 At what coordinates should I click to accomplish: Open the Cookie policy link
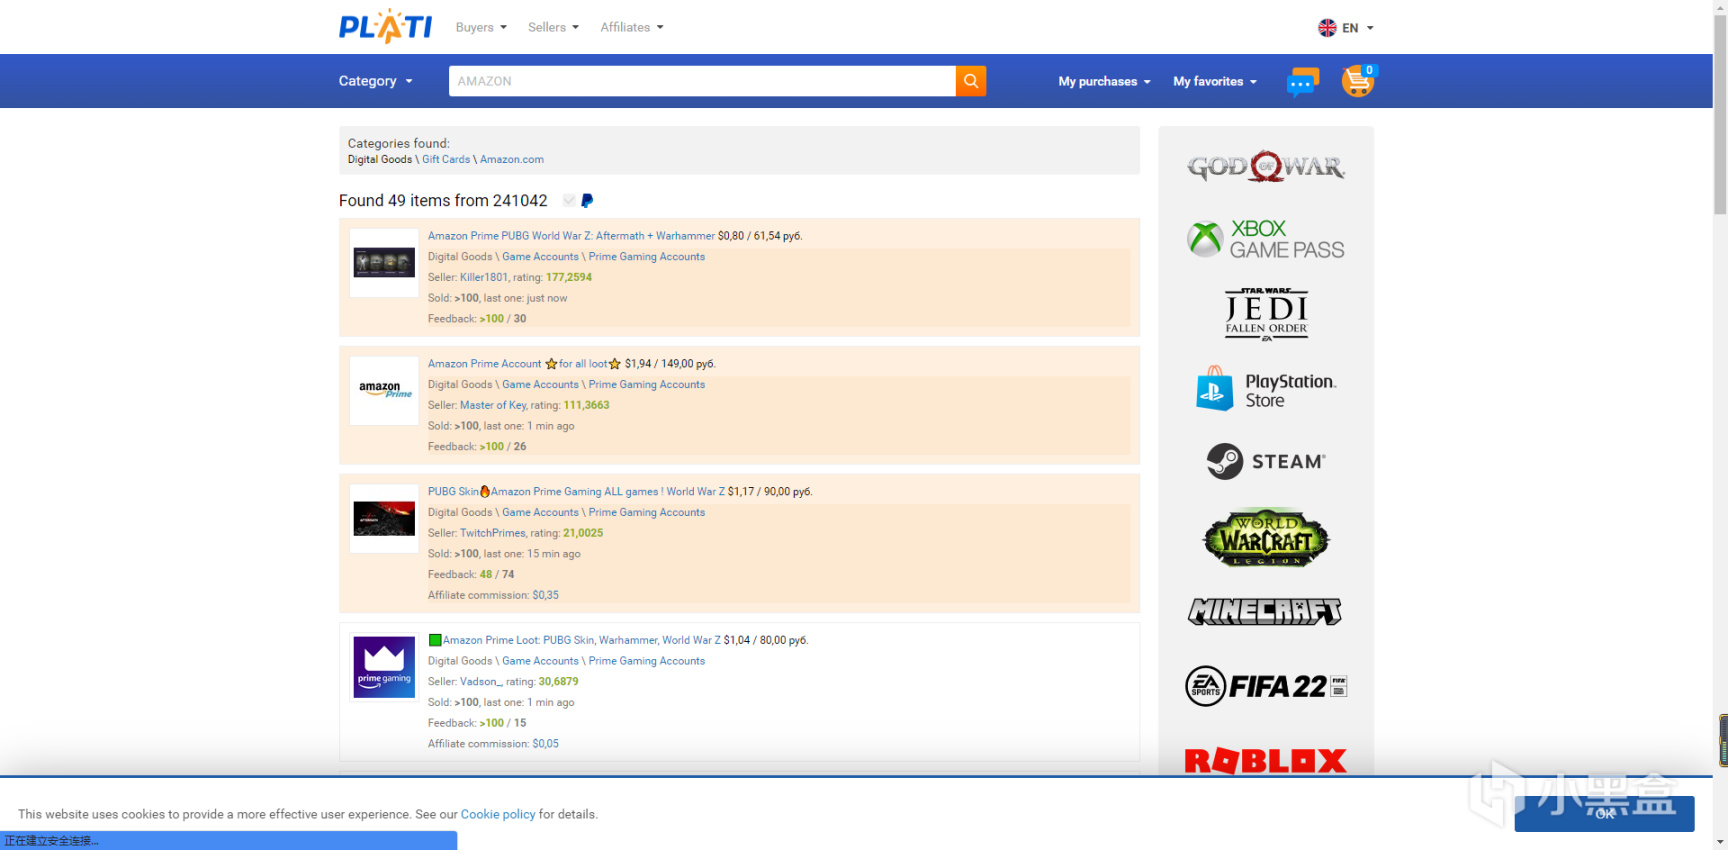click(x=498, y=814)
